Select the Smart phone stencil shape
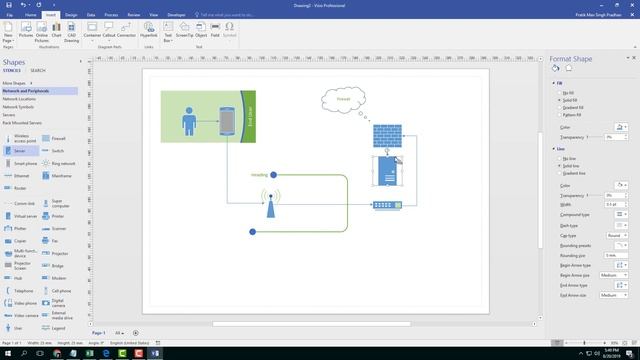The height and width of the screenshot is (360, 640). point(21,163)
